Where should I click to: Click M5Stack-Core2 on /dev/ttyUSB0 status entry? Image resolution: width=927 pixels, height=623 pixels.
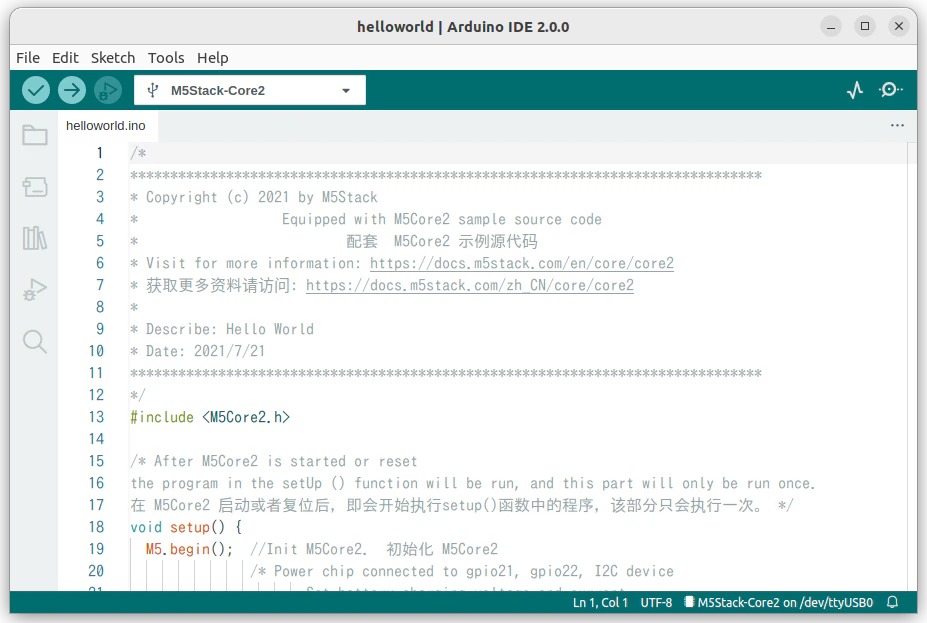coord(779,602)
